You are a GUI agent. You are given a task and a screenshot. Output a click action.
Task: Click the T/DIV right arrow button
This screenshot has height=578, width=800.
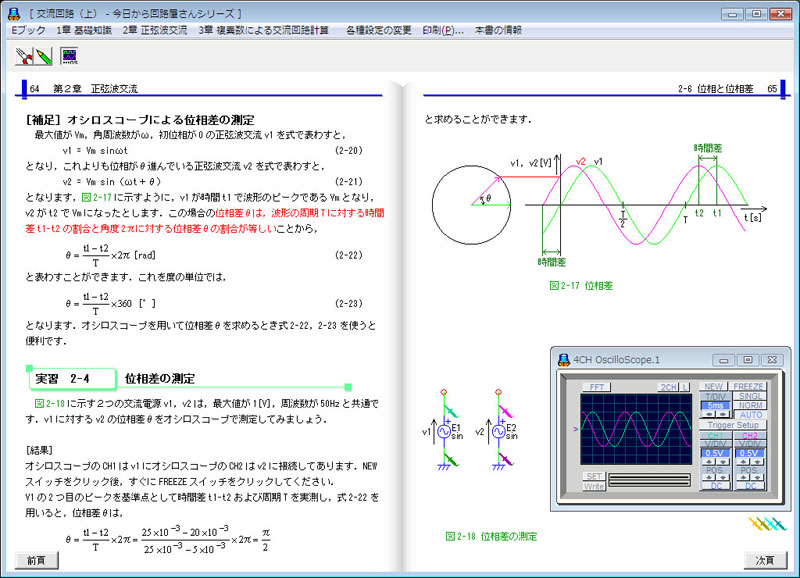(x=723, y=414)
